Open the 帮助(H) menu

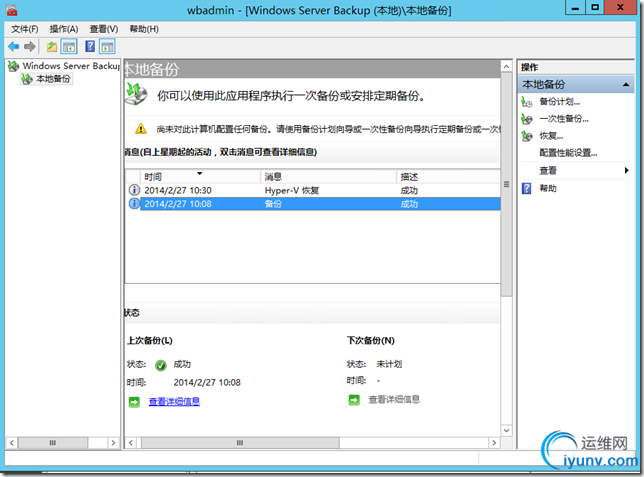click(x=144, y=29)
